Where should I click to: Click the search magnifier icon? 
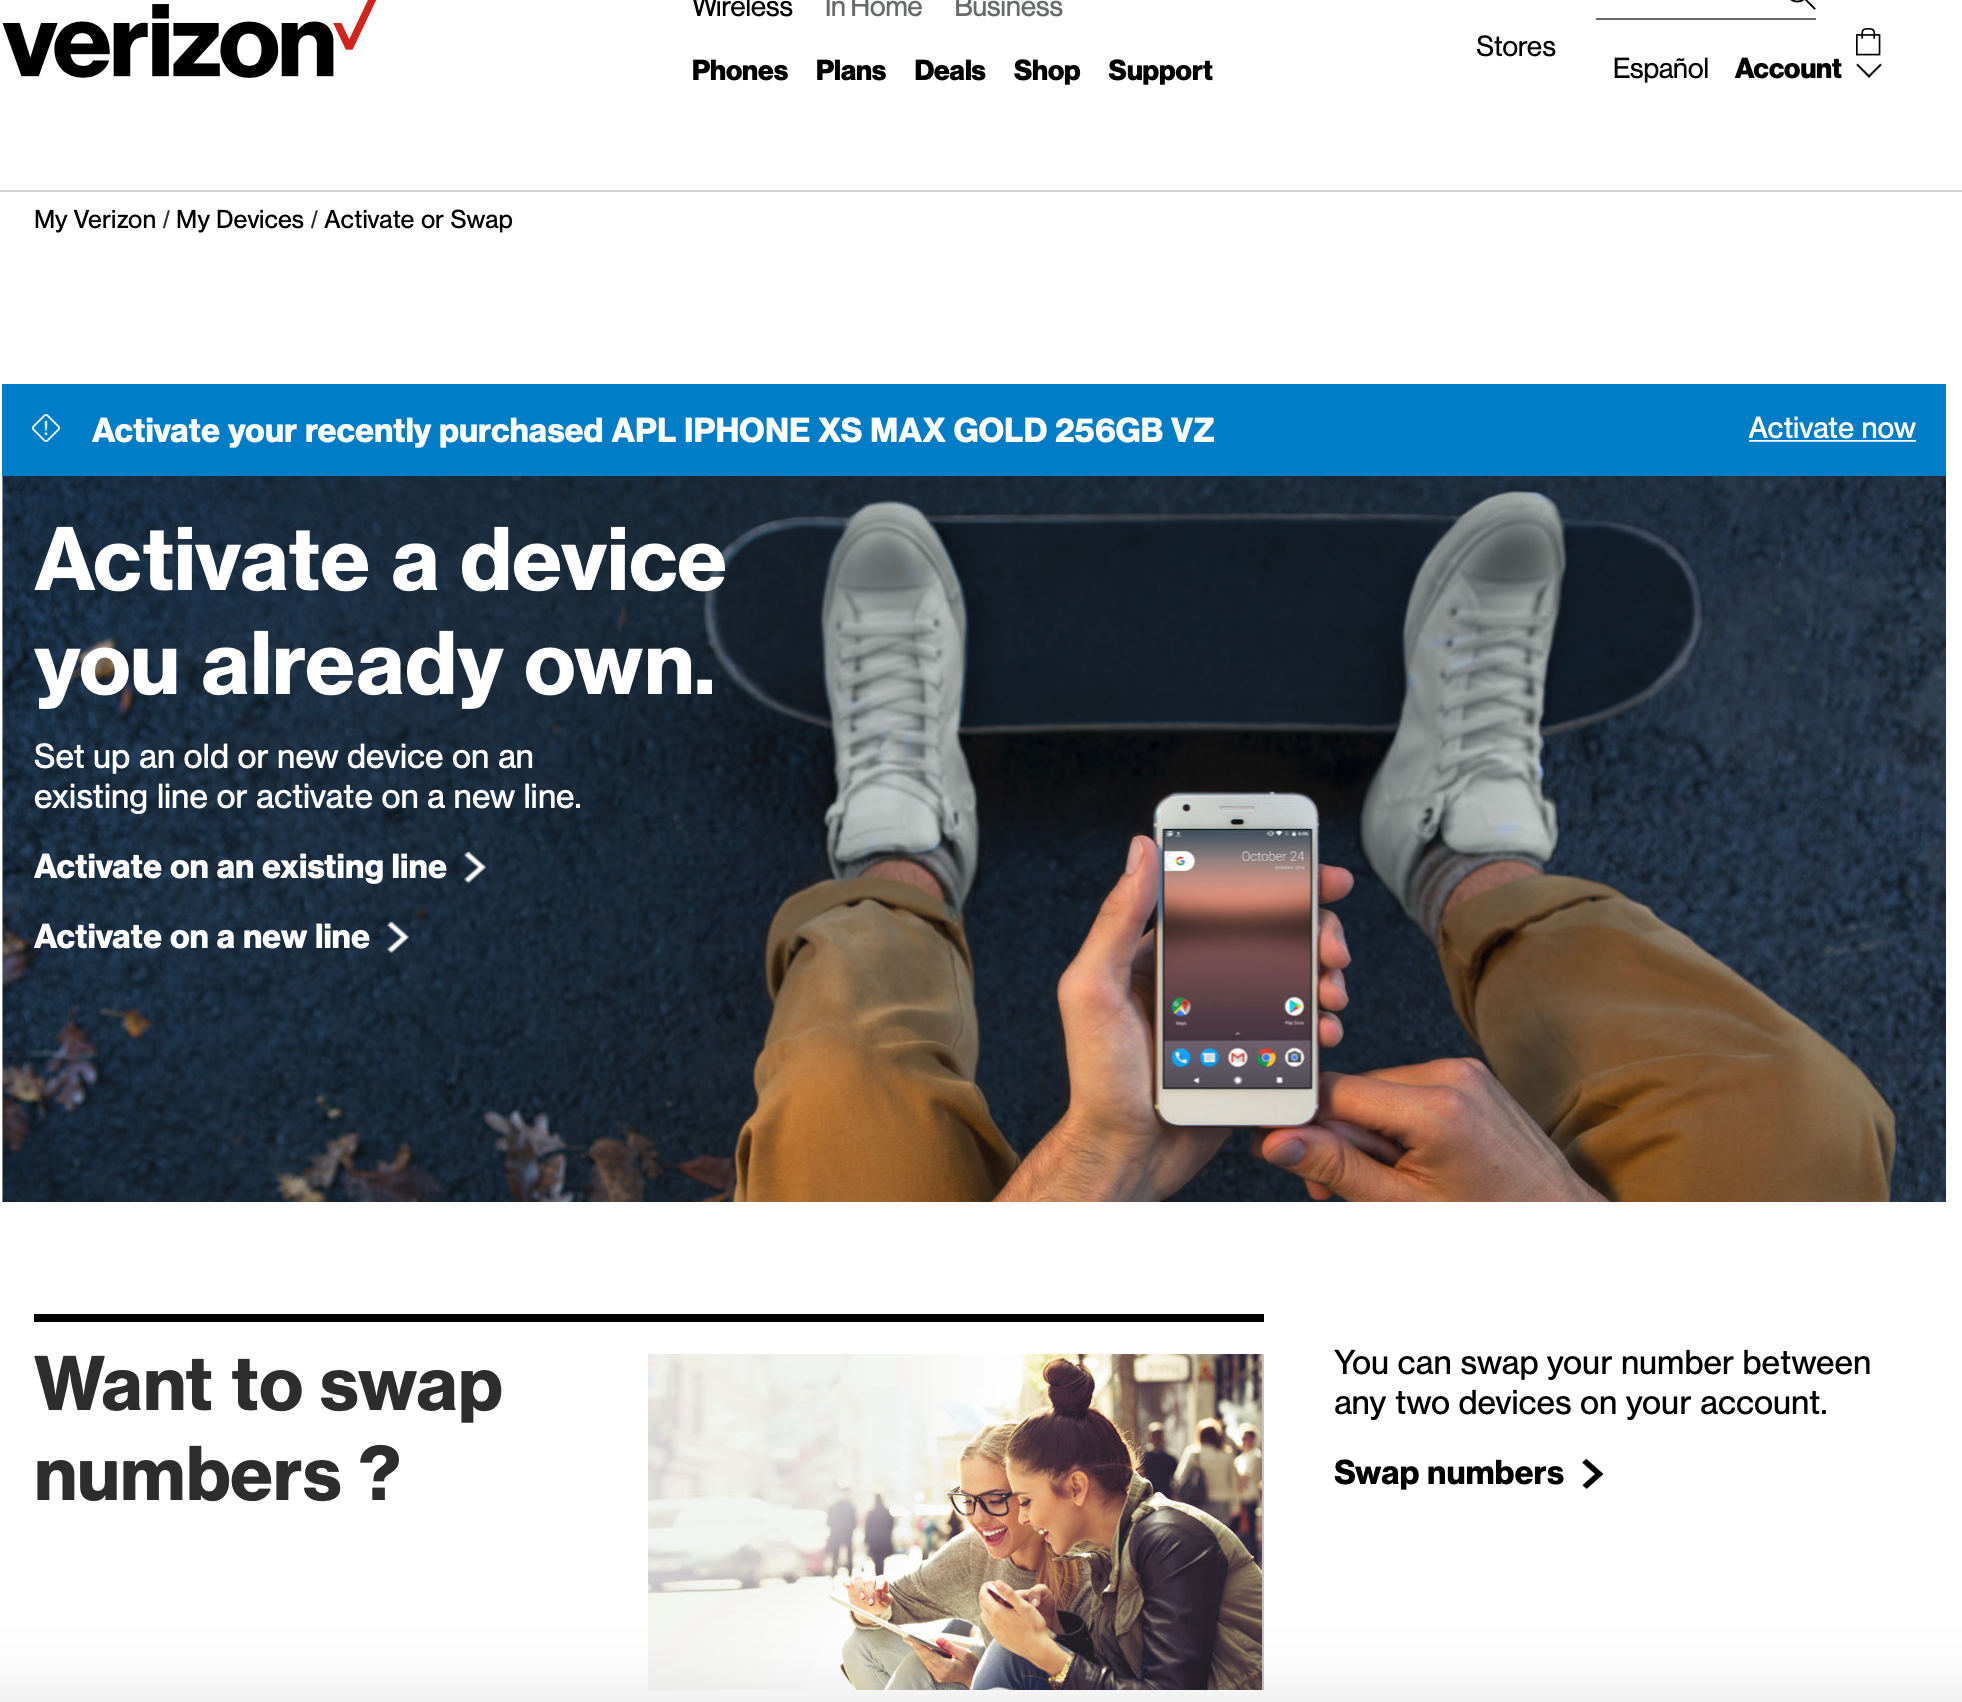[1801, 3]
